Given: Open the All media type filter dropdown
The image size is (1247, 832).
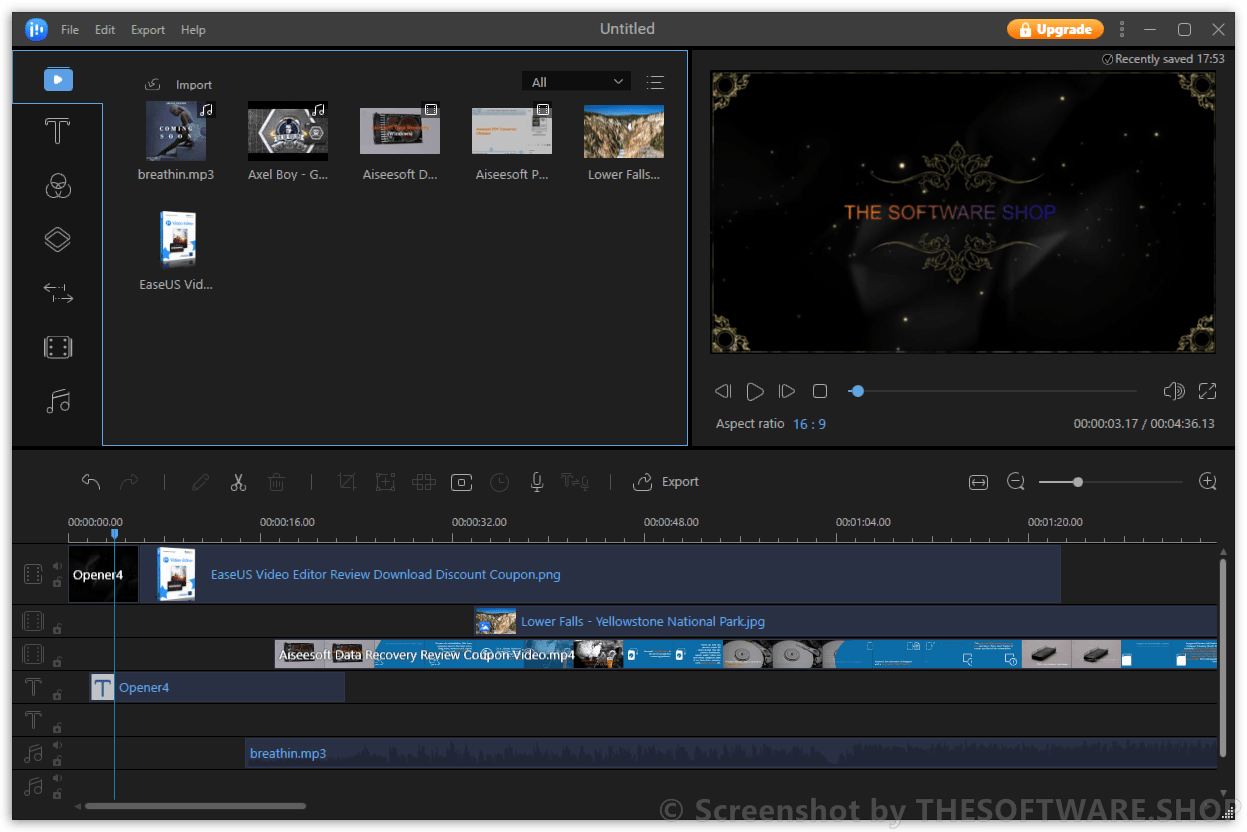Looking at the screenshot, I should click(576, 81).
